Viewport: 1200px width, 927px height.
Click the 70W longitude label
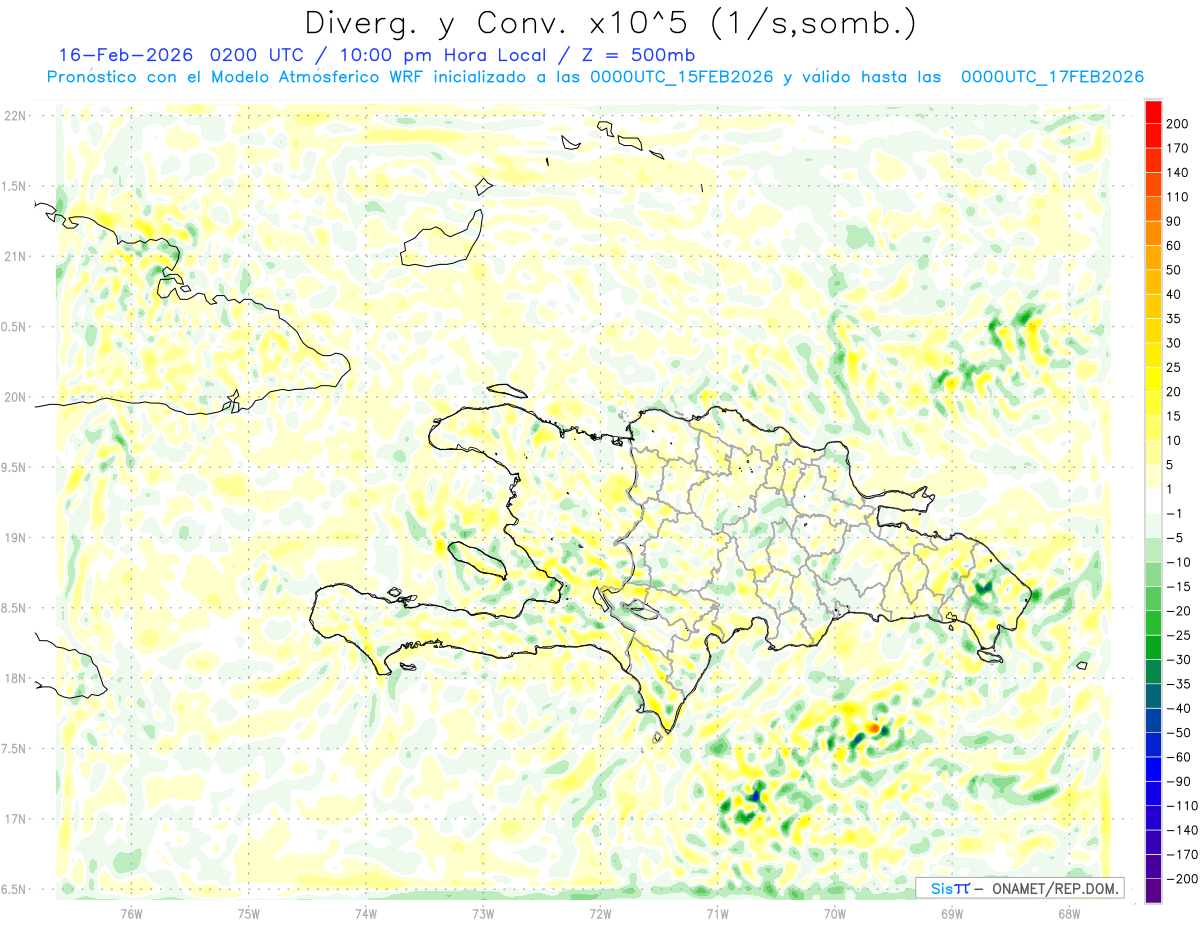coord(834,912)
